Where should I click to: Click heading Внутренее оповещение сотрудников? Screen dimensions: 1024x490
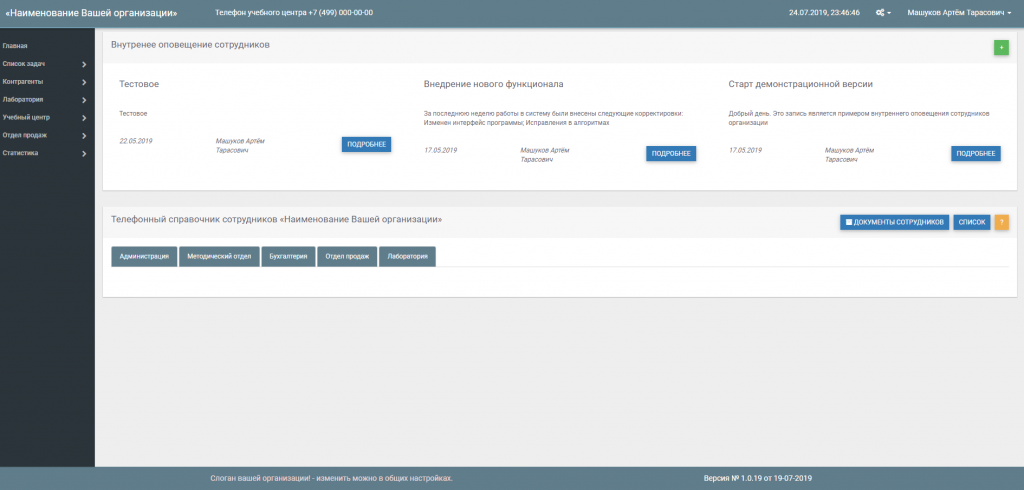(x=190, y=44)
